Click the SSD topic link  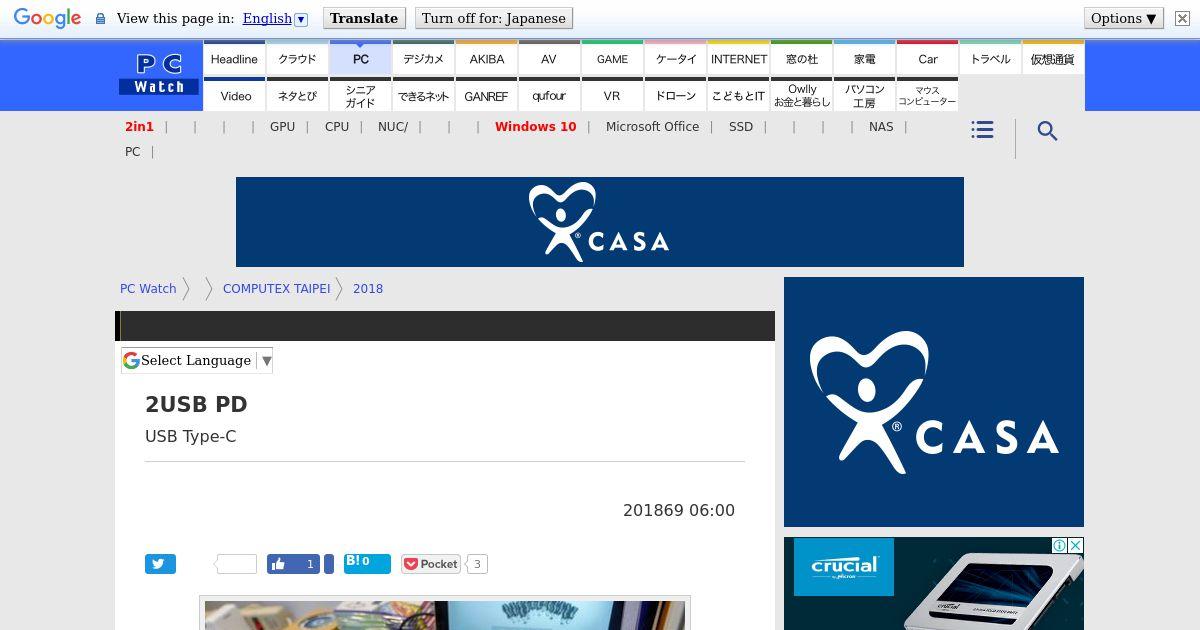click(741, 127)
